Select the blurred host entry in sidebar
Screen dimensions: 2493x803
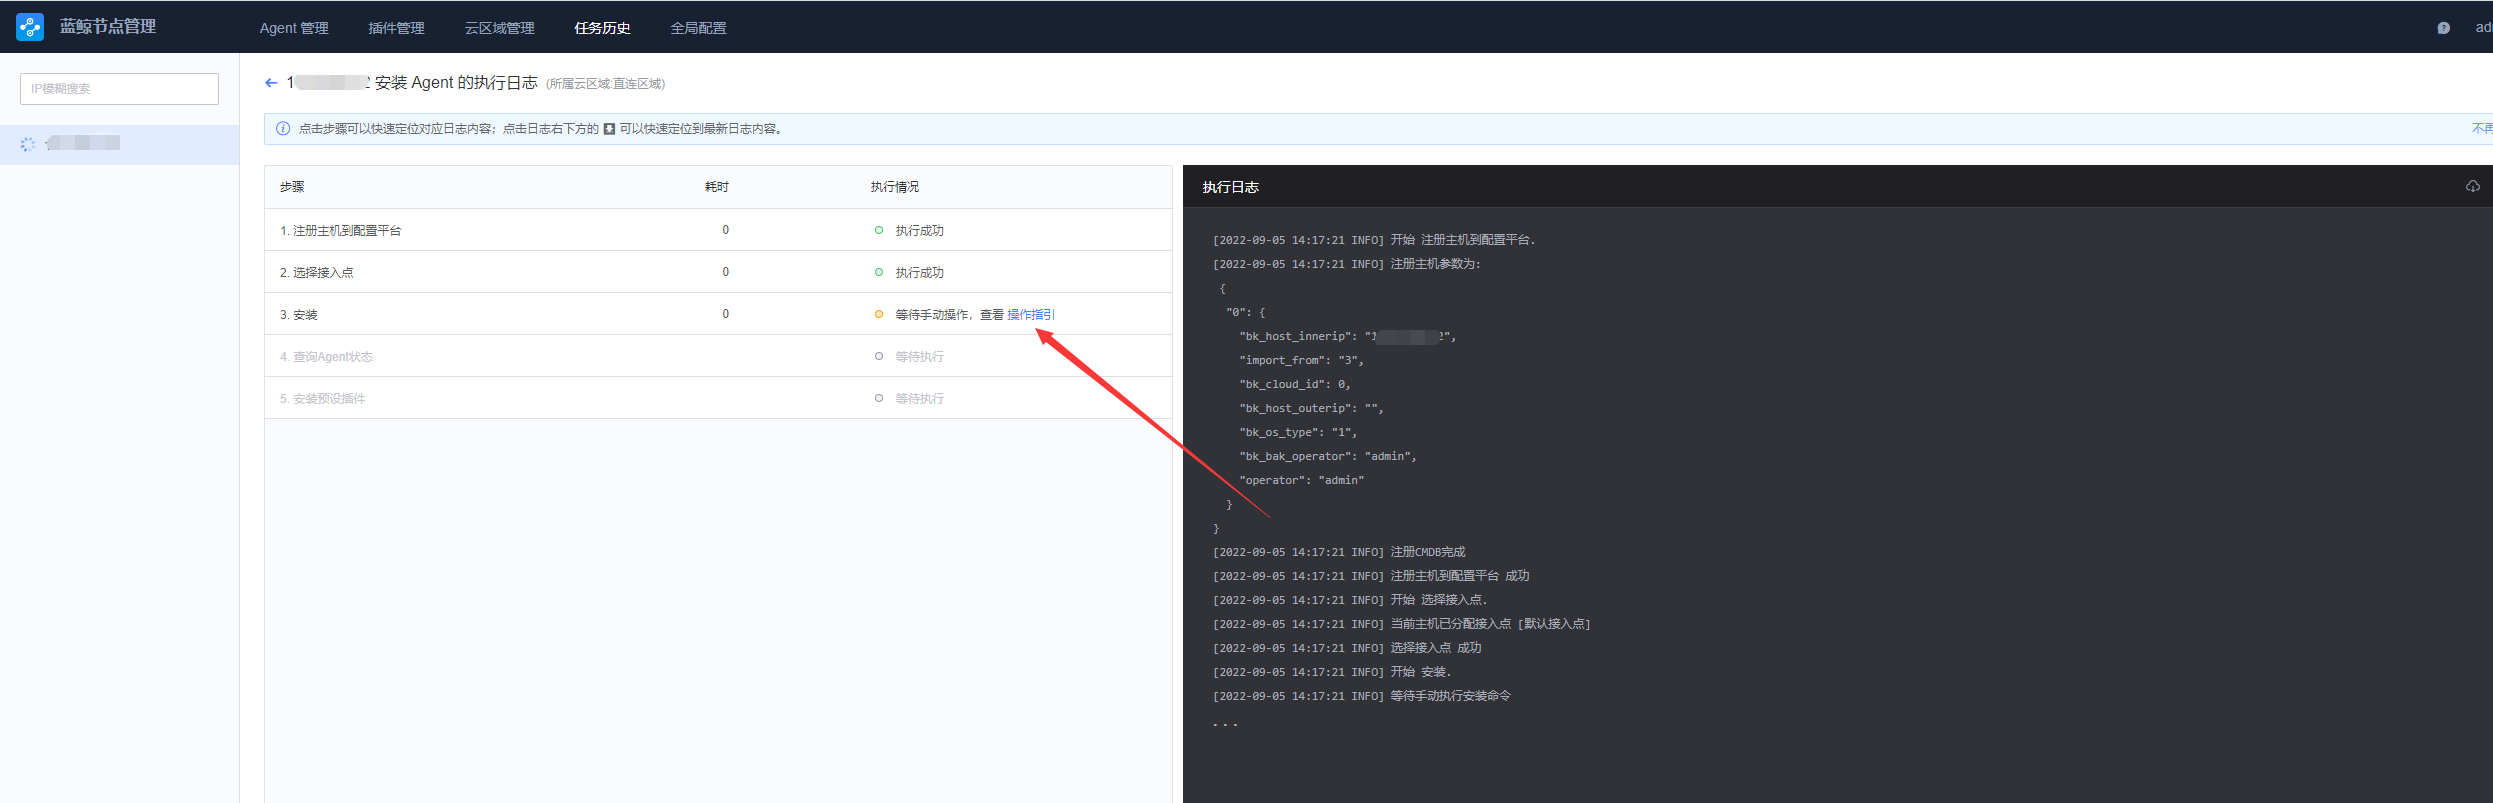[119, 144]
